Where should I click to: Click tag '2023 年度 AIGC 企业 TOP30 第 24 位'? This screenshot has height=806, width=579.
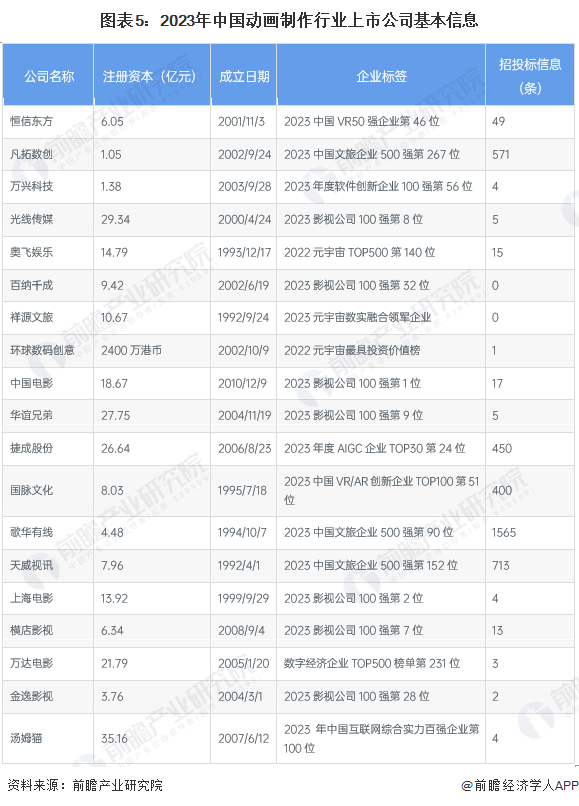(x=374, y=448)
